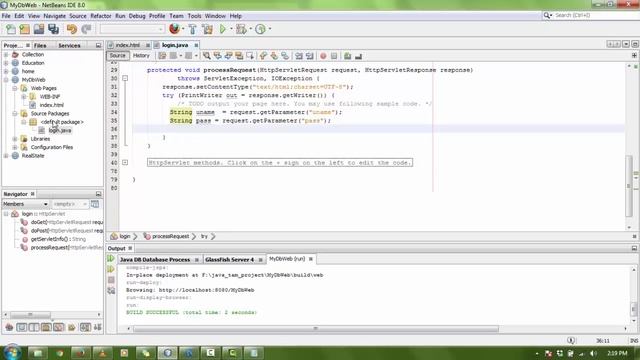Click the Clean and Build Project icon
This screenshot has height=360, width=640.
pyautogui.click(x=207, y=29)
